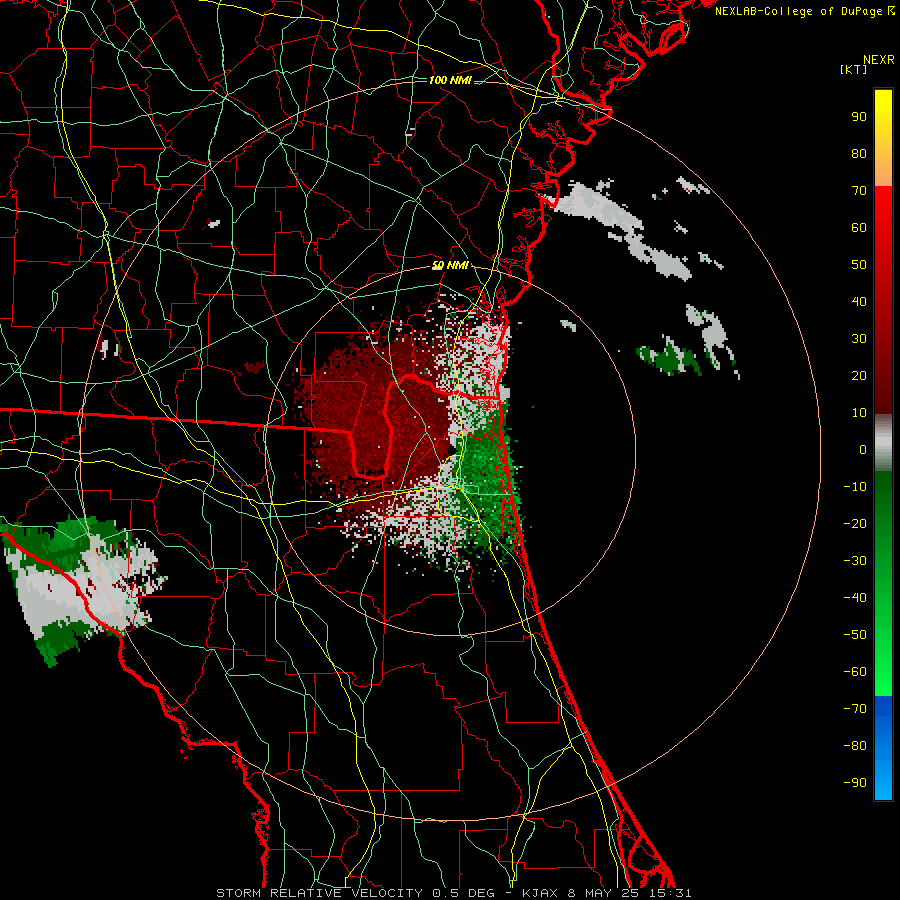This screenshot has width=900, height=900.
Task: Click the KT units label above the color scale
Action: tap(854, 69)
